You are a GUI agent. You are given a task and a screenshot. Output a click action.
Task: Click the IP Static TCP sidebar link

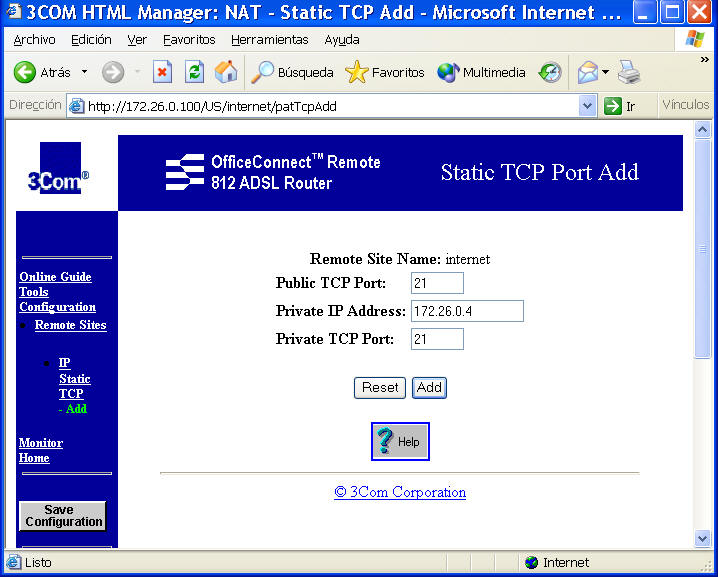coord(74,378)
